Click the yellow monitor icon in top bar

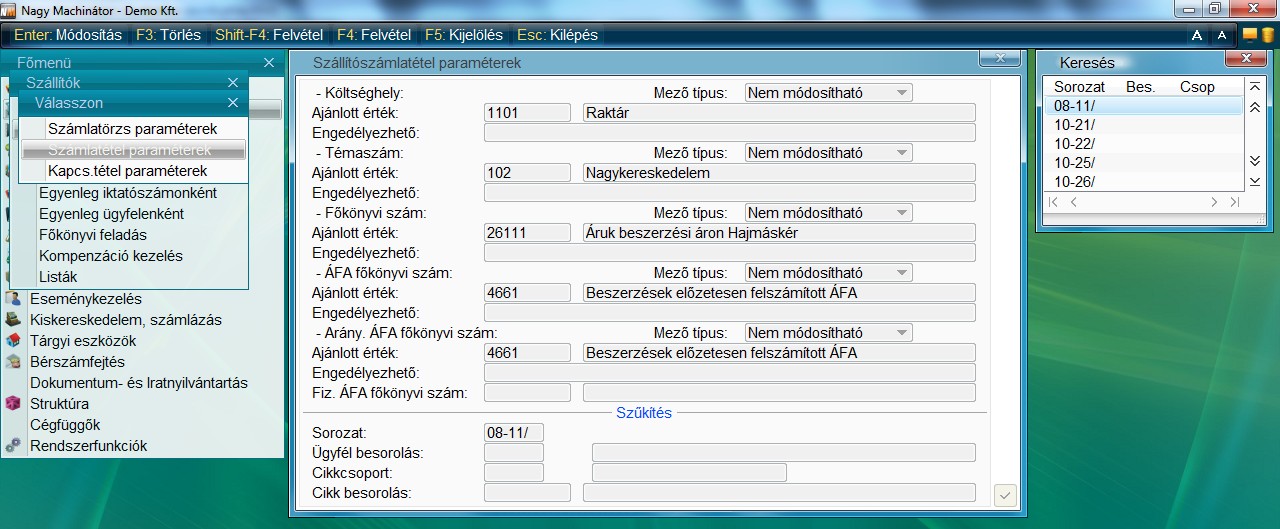pos(1250,35)
